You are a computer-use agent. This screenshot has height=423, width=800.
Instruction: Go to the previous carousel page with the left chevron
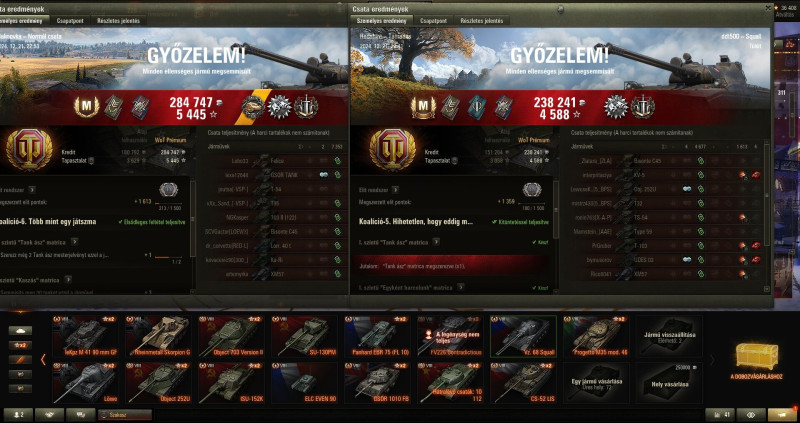43,360
